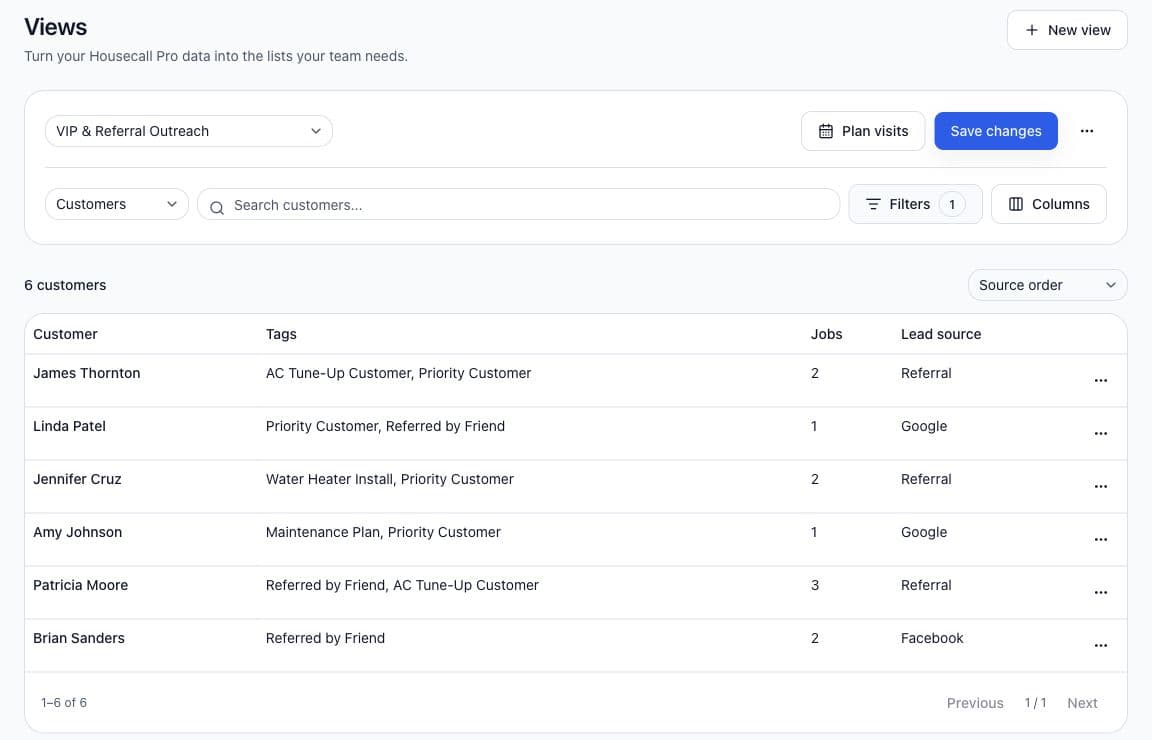Create a new view
The image size is (1152, 740).
(x=1067, y=30)
